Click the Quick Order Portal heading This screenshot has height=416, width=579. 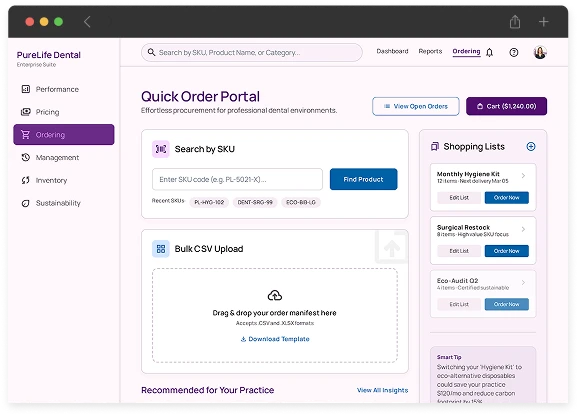tap(201, 96)
